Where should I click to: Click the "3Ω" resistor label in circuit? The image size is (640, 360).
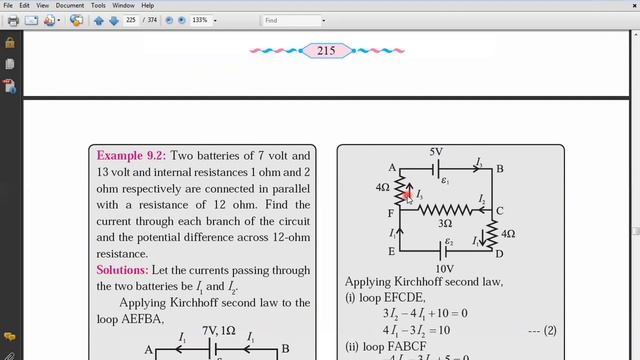445,223
